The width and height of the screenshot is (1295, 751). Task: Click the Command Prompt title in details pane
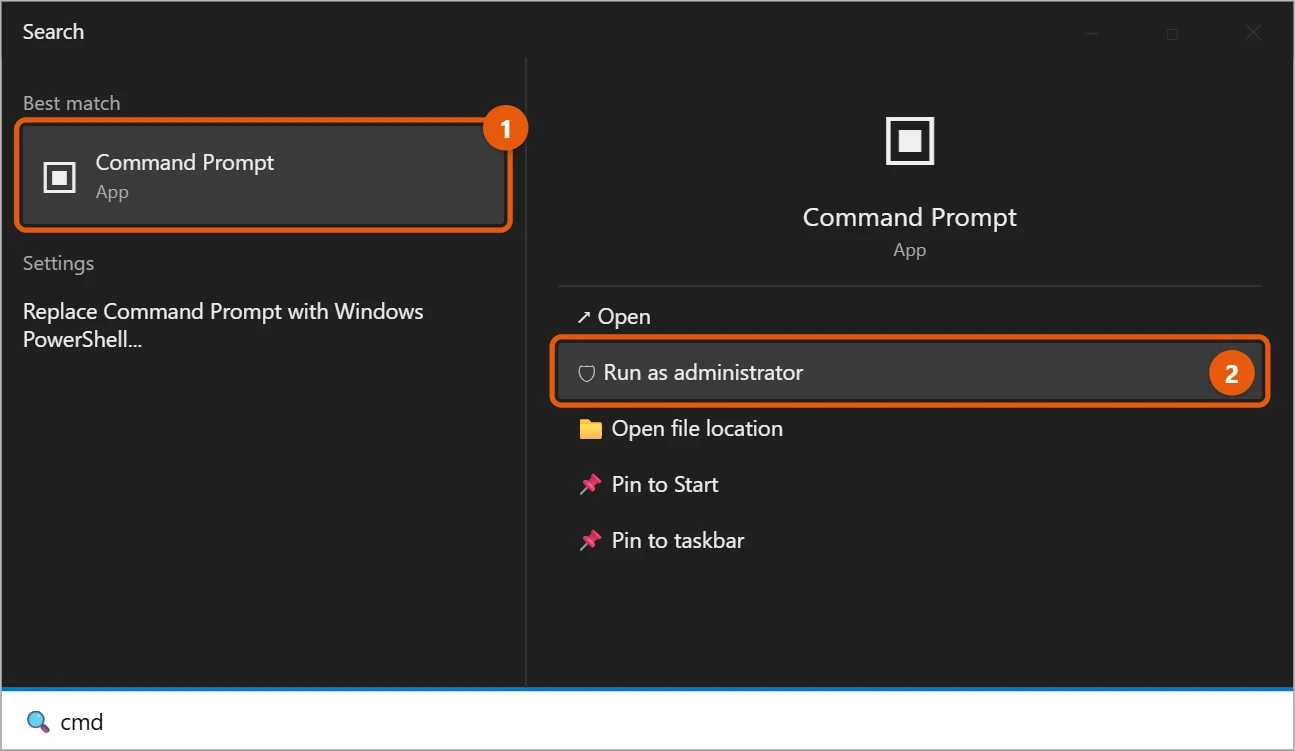click(910, 217)
